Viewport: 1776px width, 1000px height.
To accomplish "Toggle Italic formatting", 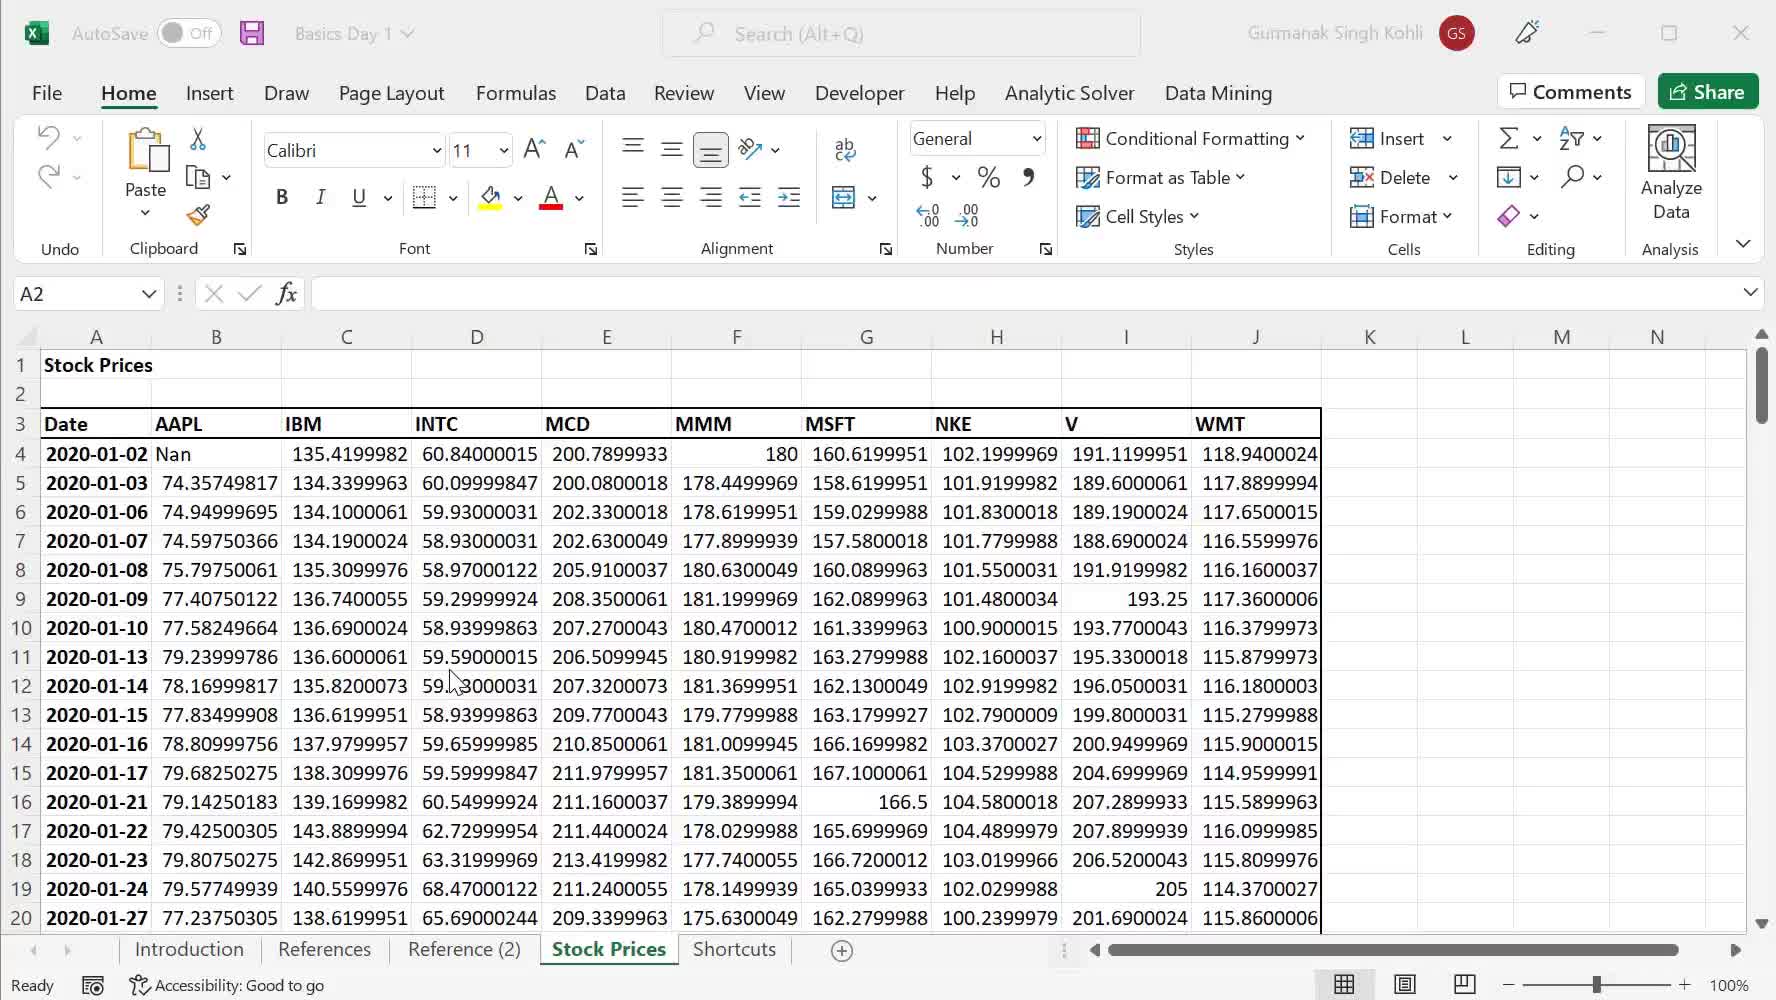I will click(320, 197).
